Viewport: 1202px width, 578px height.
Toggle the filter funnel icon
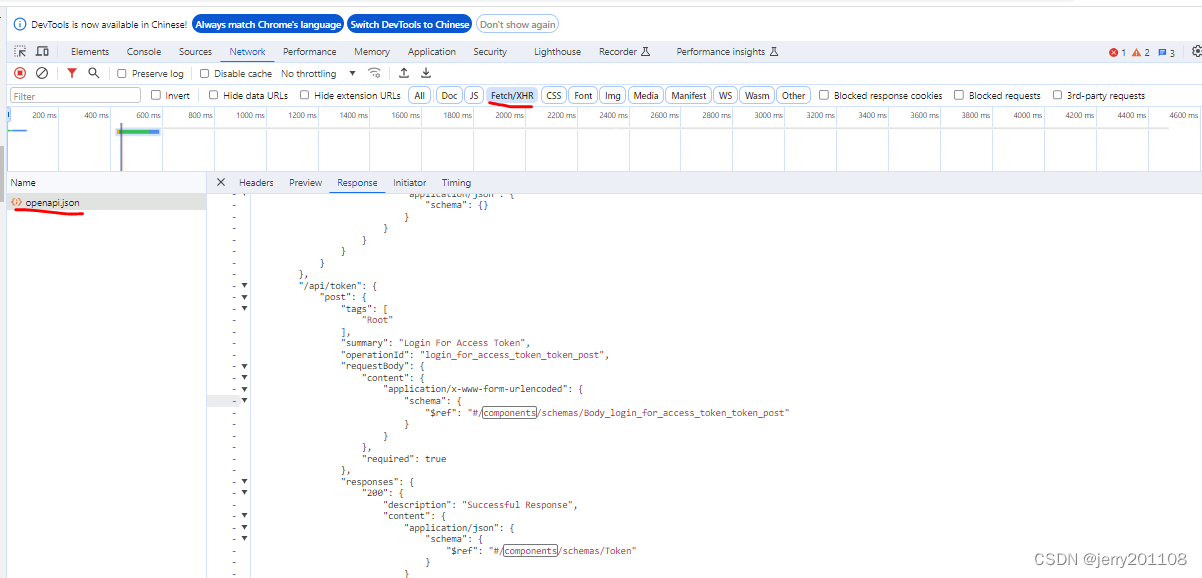pos(71,72)
